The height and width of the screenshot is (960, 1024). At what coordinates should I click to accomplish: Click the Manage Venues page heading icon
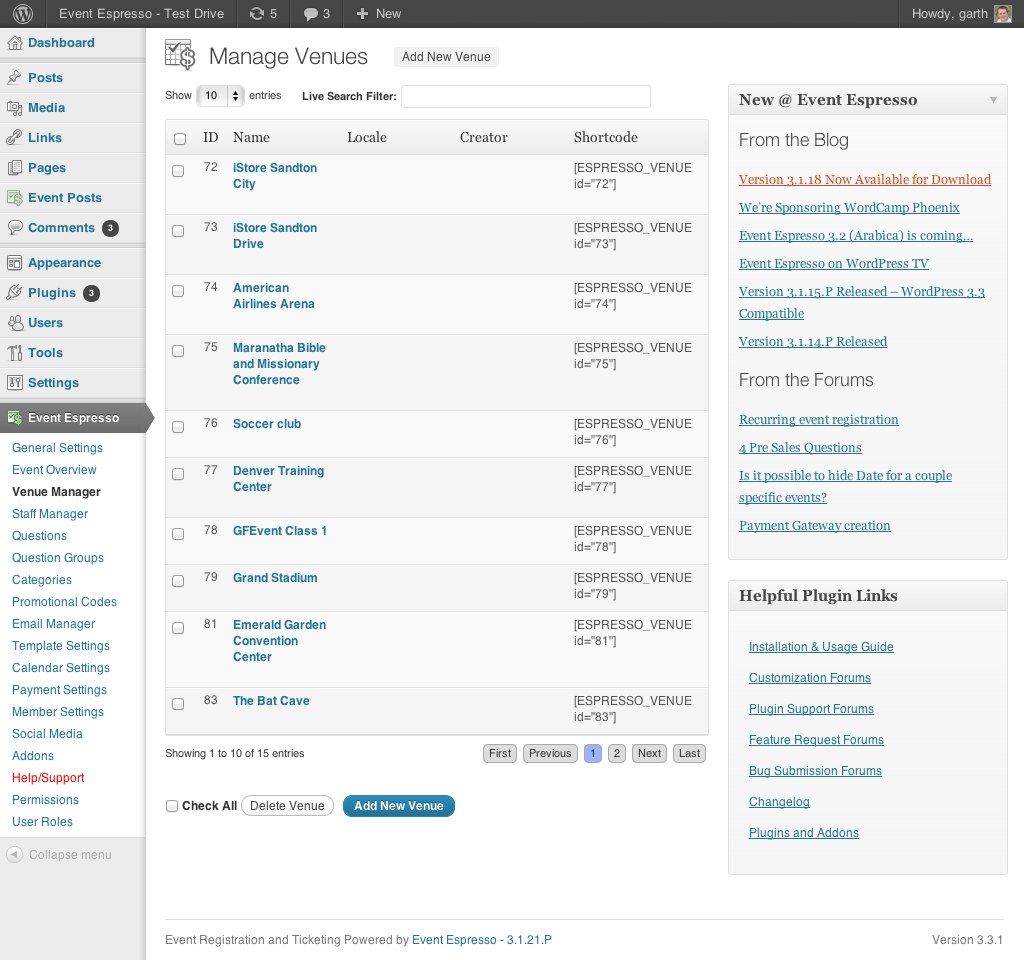tap(180, 55)
